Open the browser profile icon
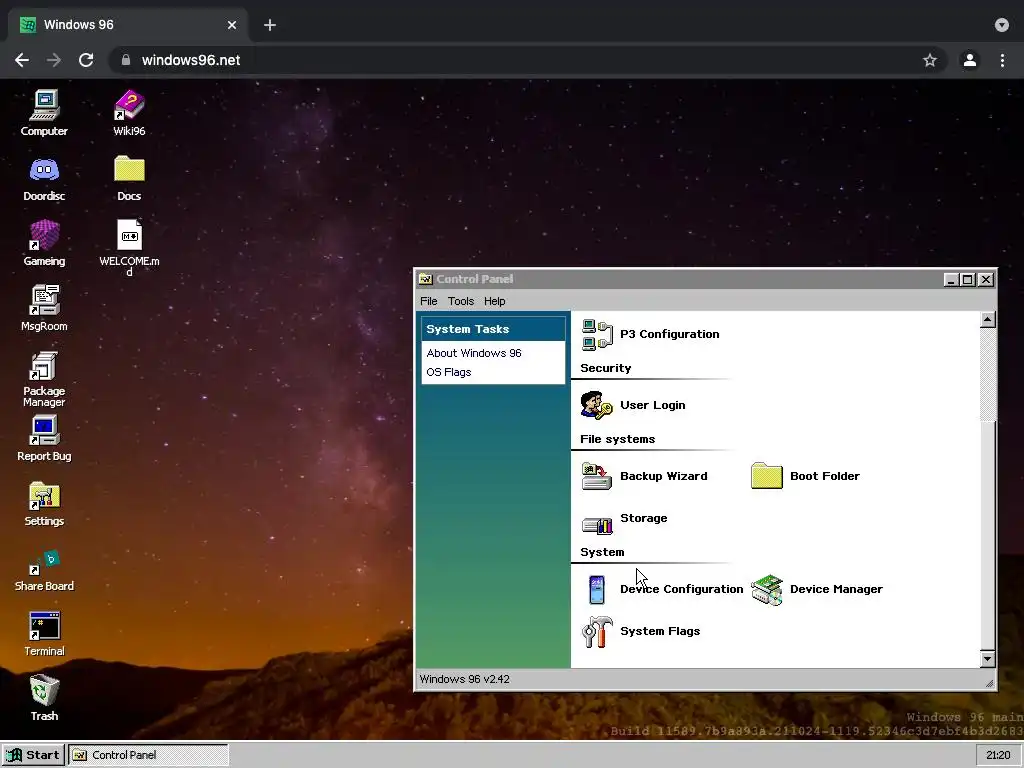Screen dimensions: 1024x768 click(970, 60)
